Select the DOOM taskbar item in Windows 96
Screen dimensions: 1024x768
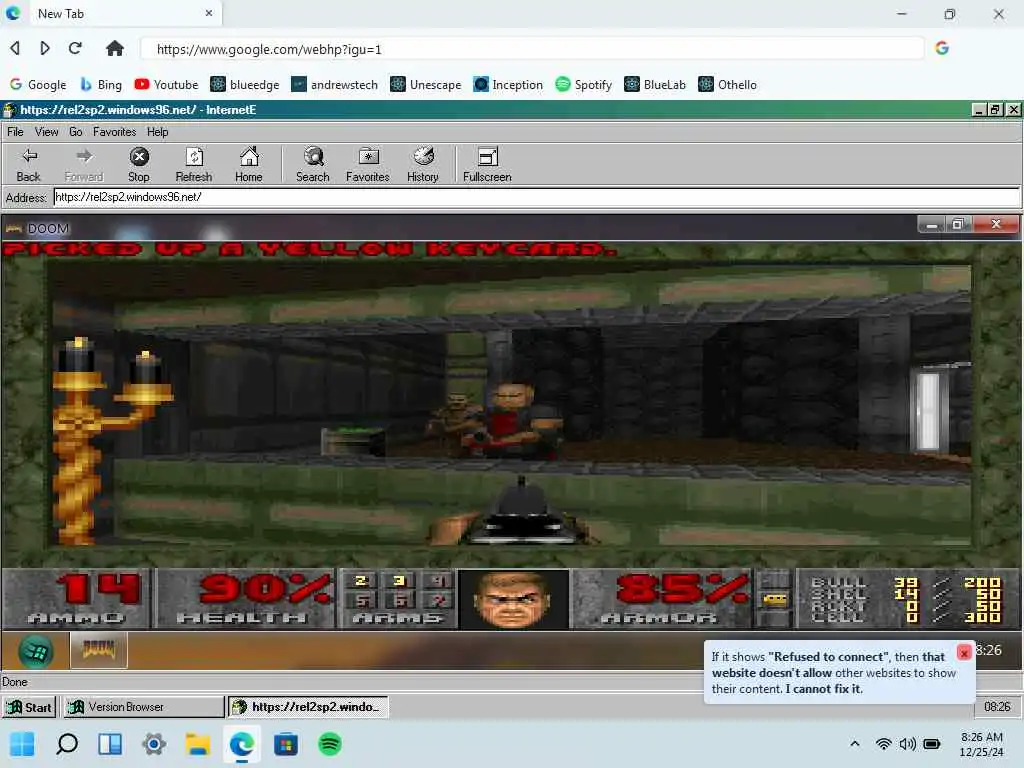pos(99,650)
